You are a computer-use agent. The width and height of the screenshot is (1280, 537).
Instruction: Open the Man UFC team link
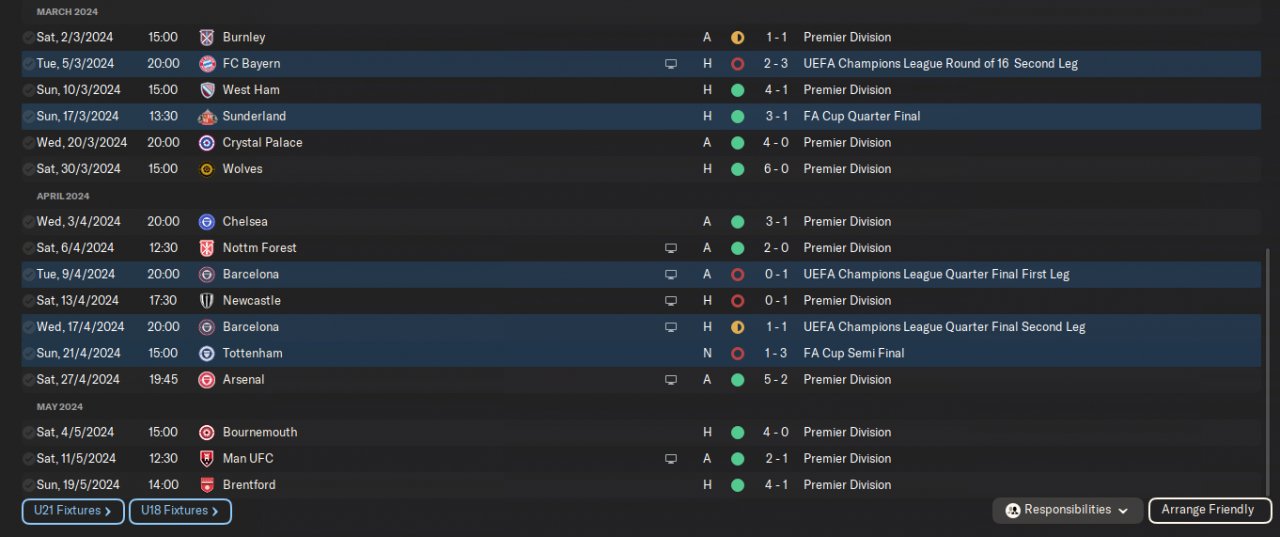click(247, 459)
